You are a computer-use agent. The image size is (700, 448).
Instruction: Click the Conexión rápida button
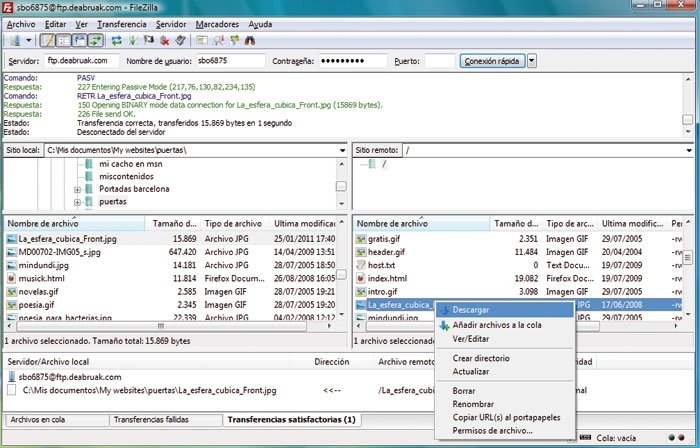(x=492, y=61)
